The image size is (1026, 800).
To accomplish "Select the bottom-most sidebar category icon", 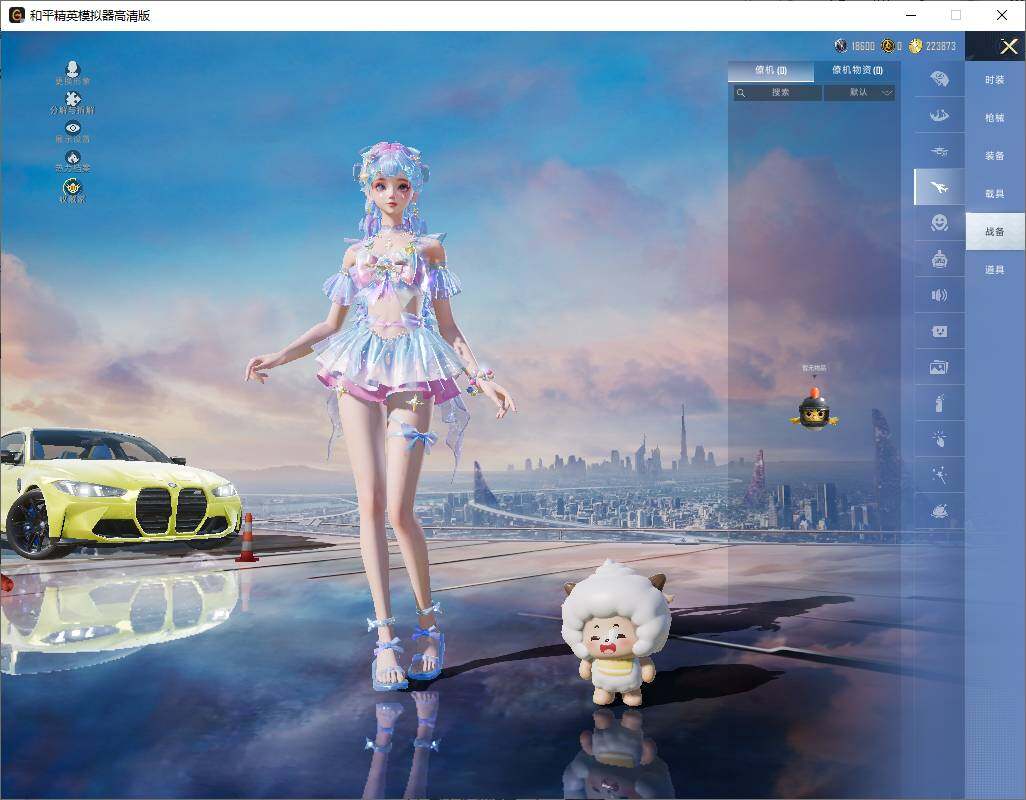I will tap(940, 510).
